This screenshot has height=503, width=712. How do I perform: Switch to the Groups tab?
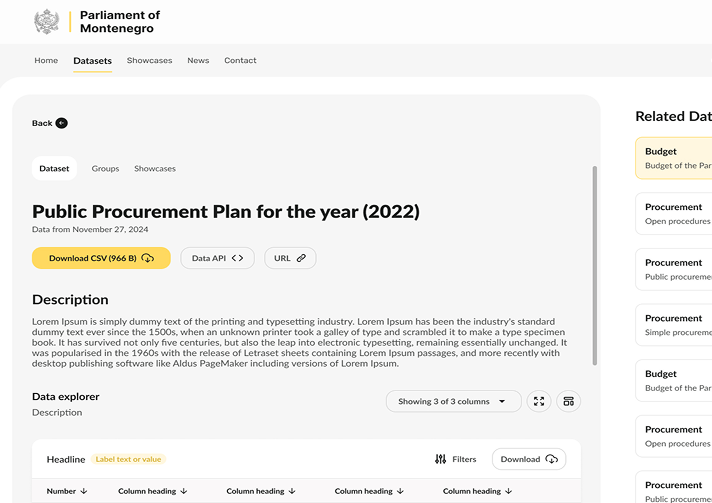coord(105,169)
